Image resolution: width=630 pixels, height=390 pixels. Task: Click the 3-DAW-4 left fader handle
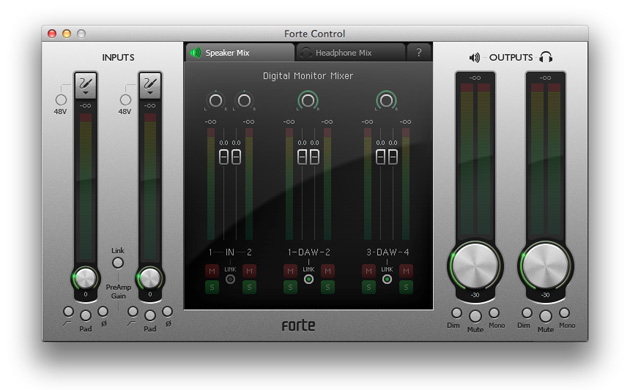point(380,157)
